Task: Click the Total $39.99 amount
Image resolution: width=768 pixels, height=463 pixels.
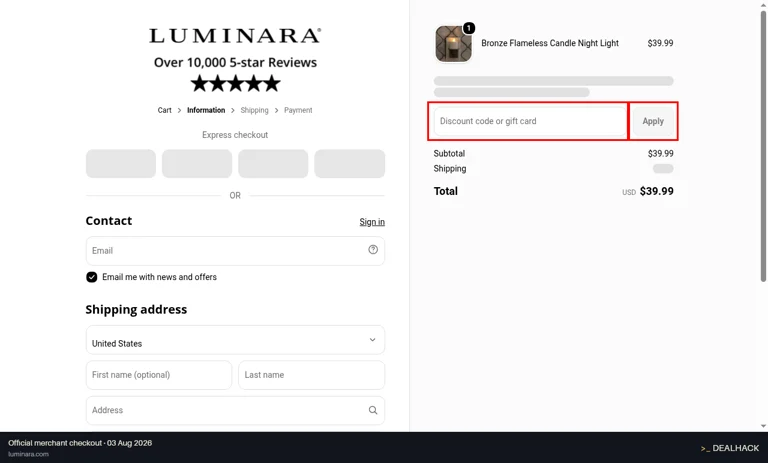Action: click(656, 191)
